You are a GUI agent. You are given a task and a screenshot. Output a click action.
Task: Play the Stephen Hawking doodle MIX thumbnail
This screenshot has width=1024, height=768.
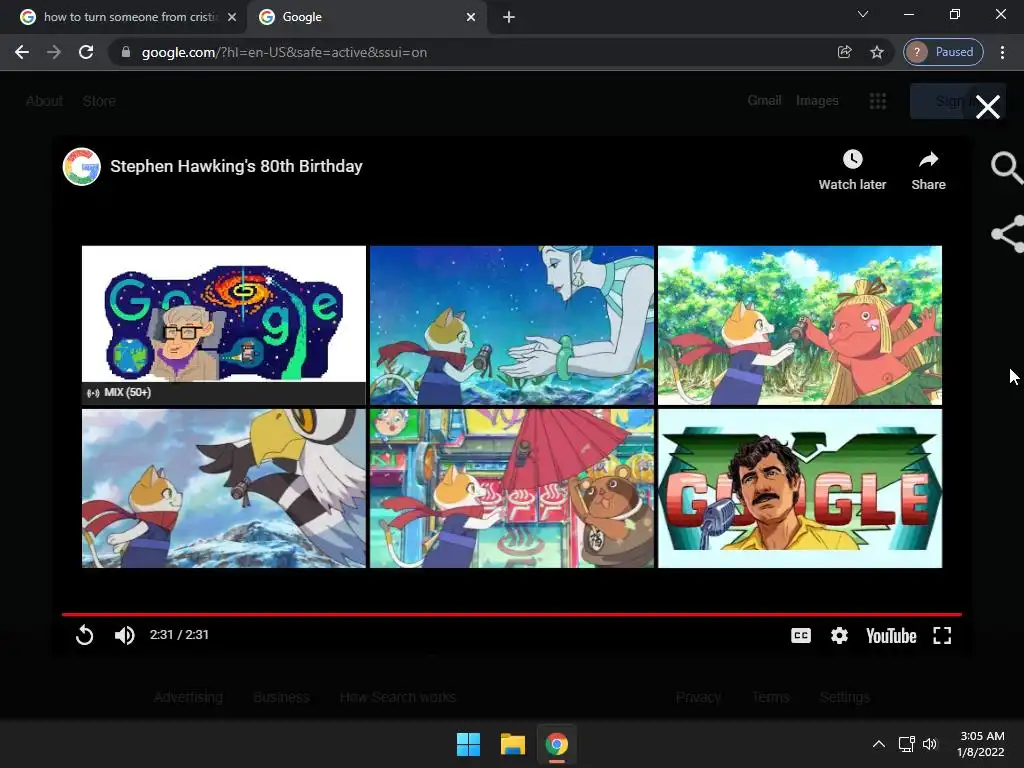223,325
